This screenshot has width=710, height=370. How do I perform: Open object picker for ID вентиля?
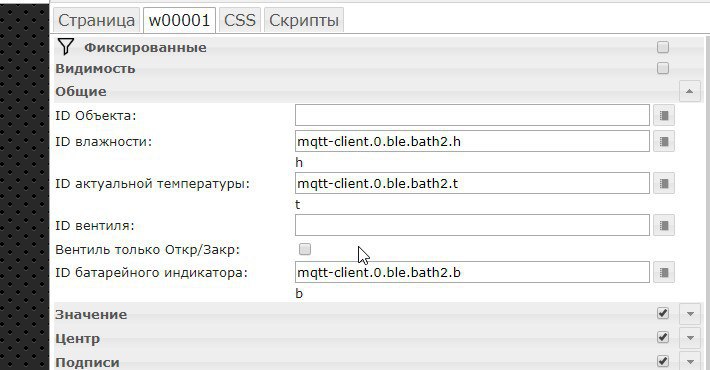(x=664, y=225)
